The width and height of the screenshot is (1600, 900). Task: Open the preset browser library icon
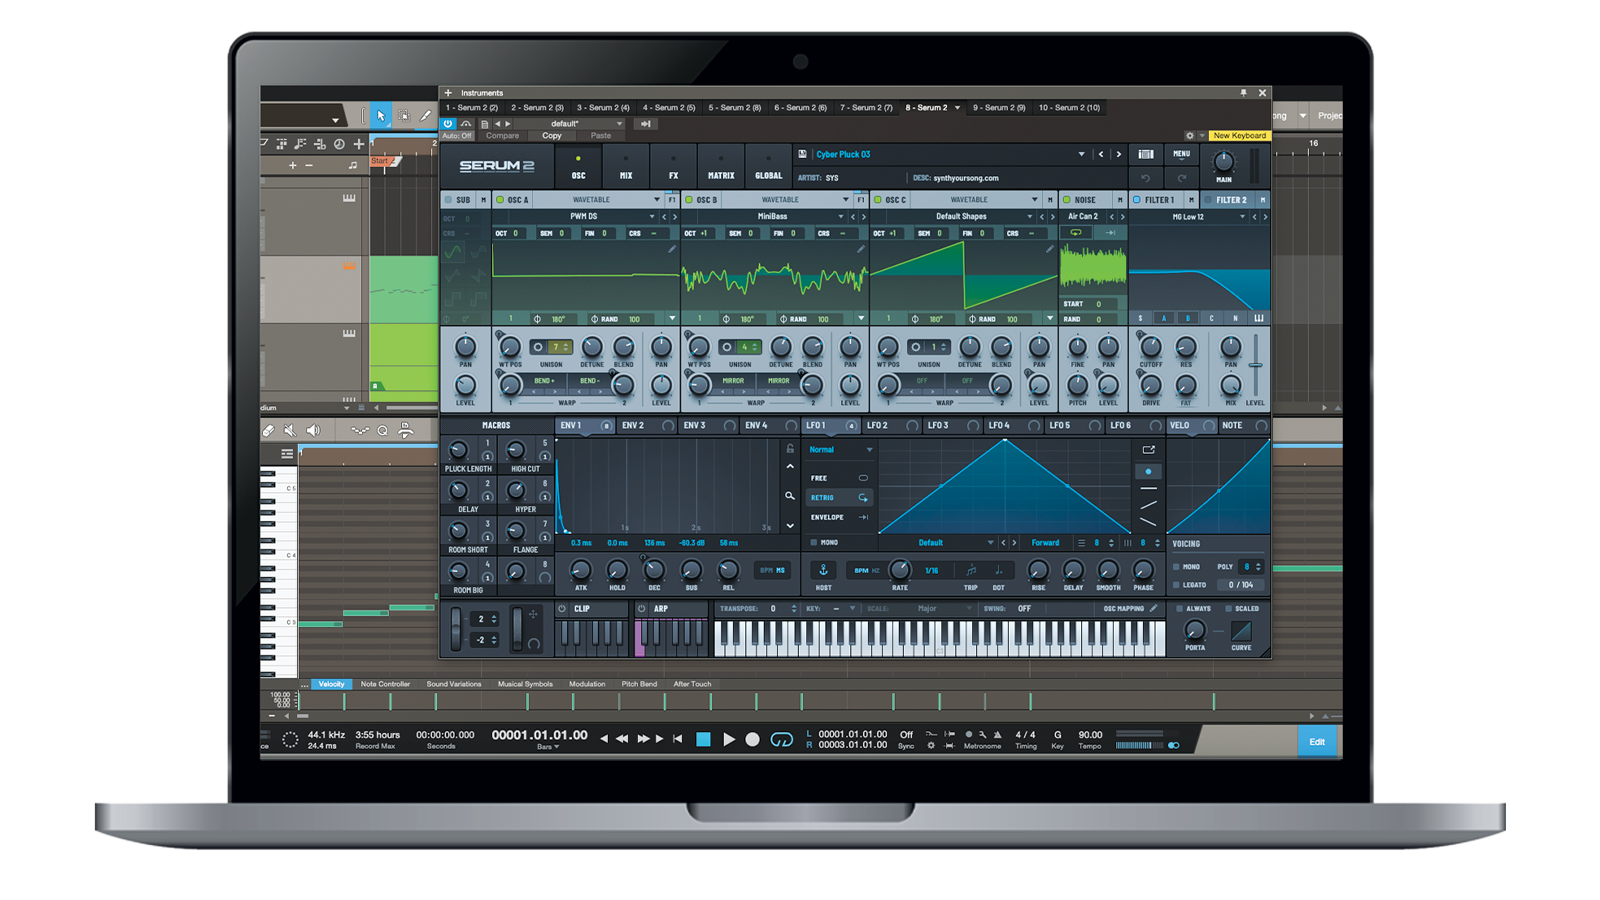click(x=1146, y=154)
